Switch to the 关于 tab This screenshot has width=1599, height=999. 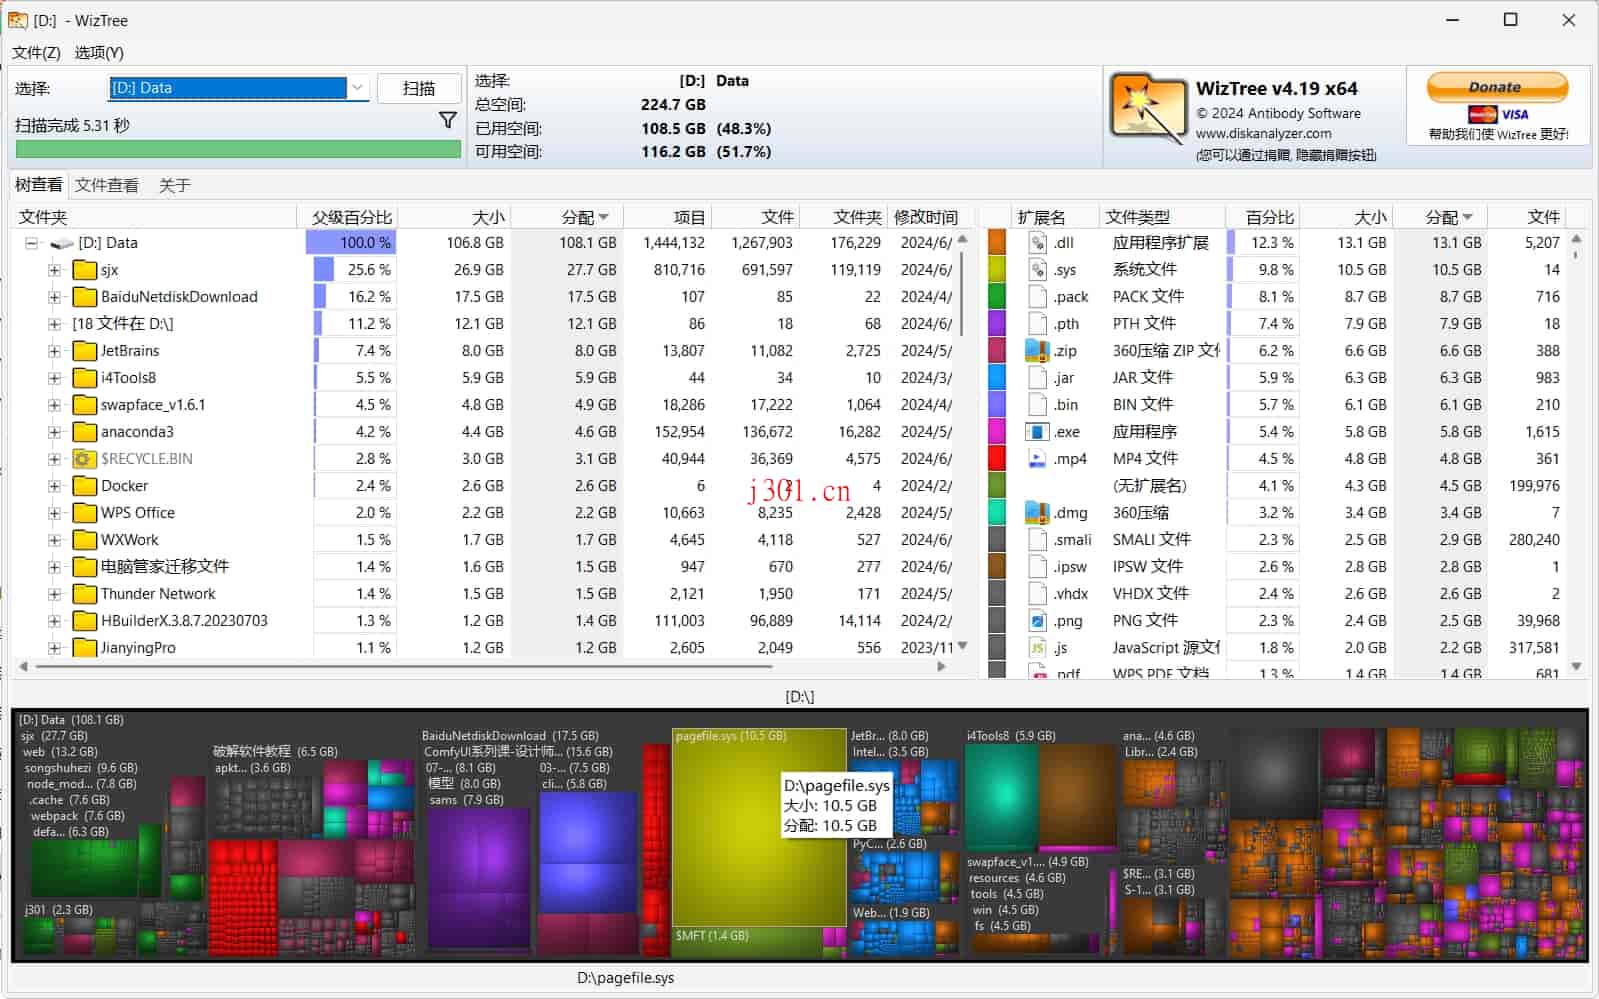click(x=175, y=185)
